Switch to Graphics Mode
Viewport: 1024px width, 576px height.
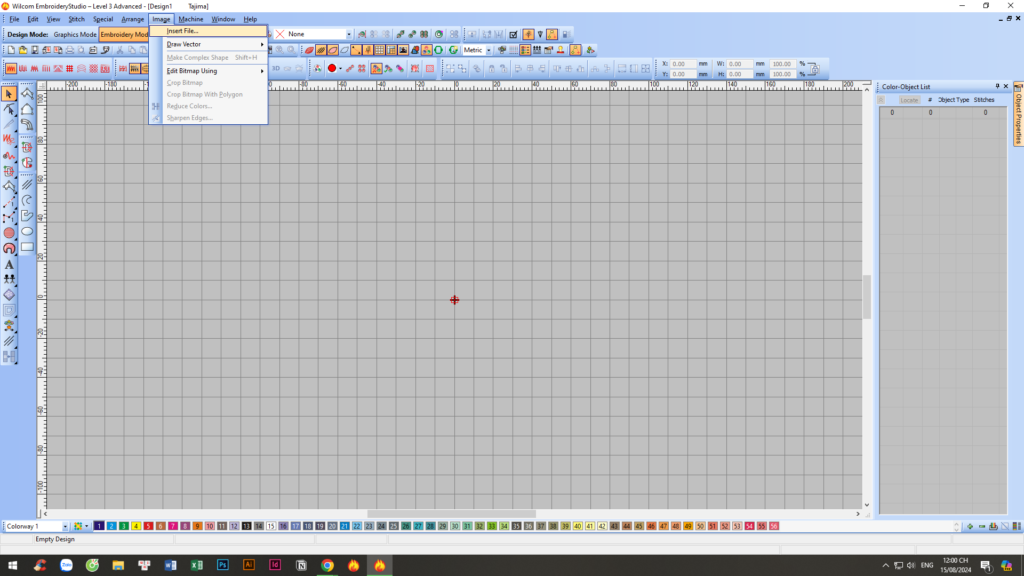click(x=74, y=34)
